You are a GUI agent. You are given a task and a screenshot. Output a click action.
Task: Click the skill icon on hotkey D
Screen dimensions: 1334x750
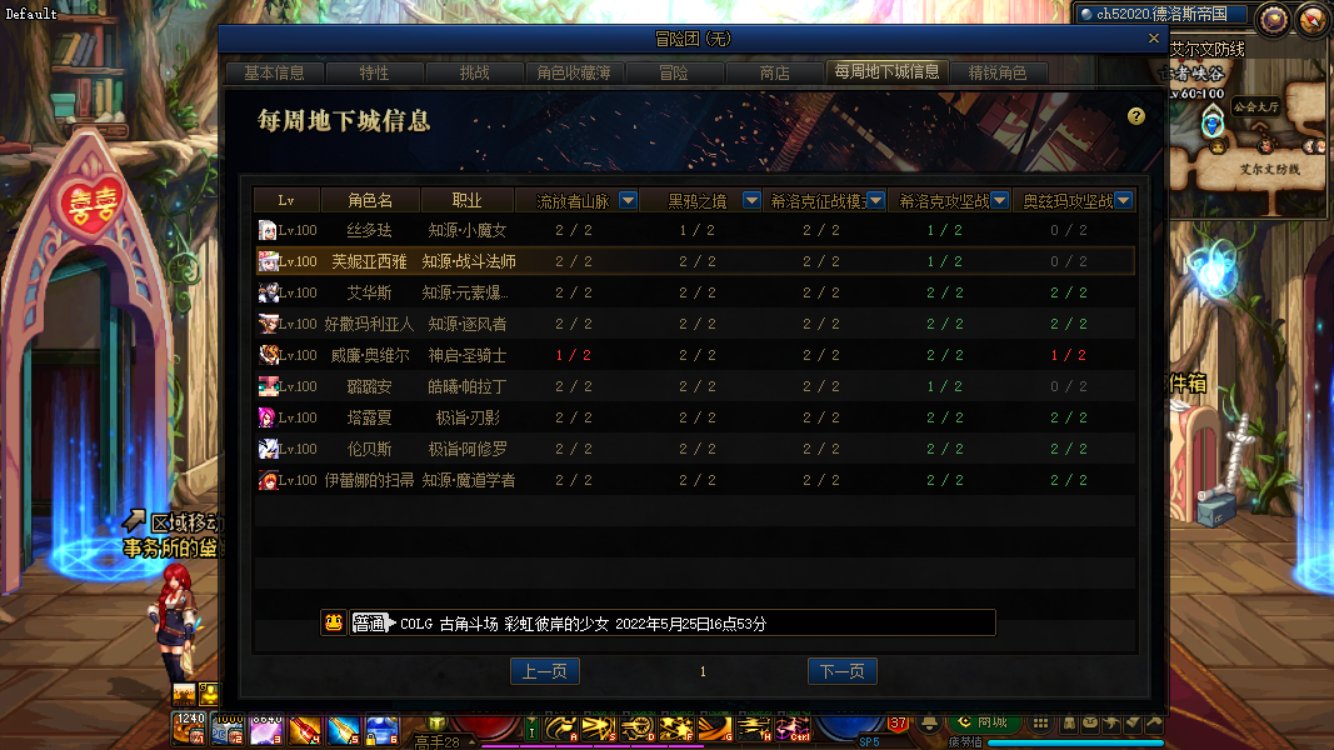638,729
